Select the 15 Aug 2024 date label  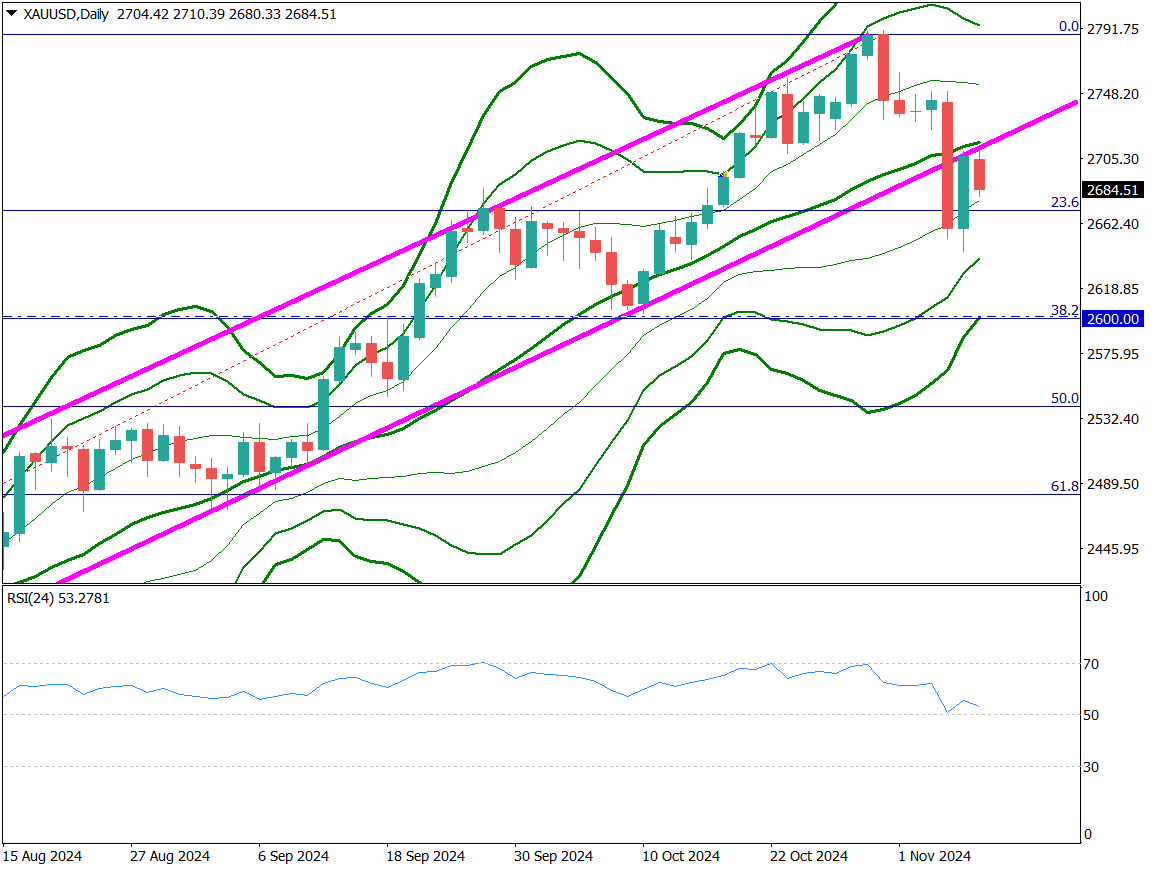click(x=42, y=856)
